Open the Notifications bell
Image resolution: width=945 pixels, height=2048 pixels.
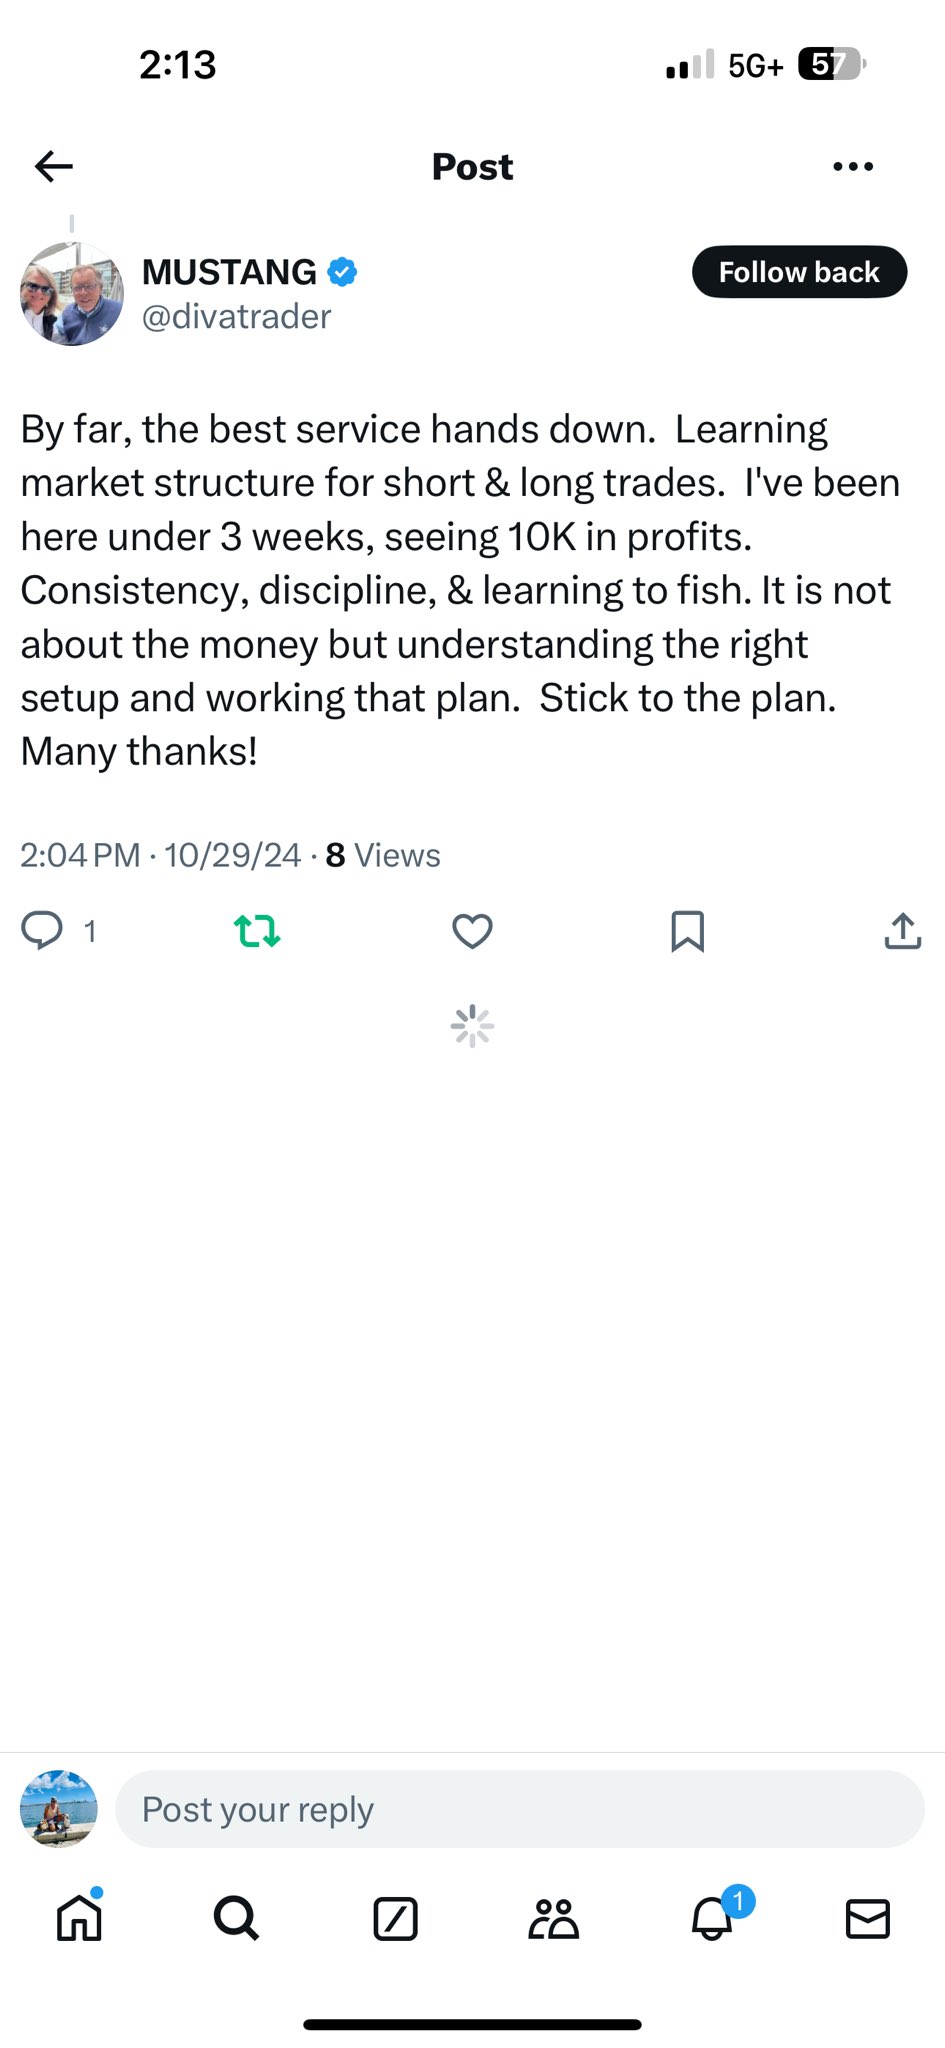(713, 1918)
